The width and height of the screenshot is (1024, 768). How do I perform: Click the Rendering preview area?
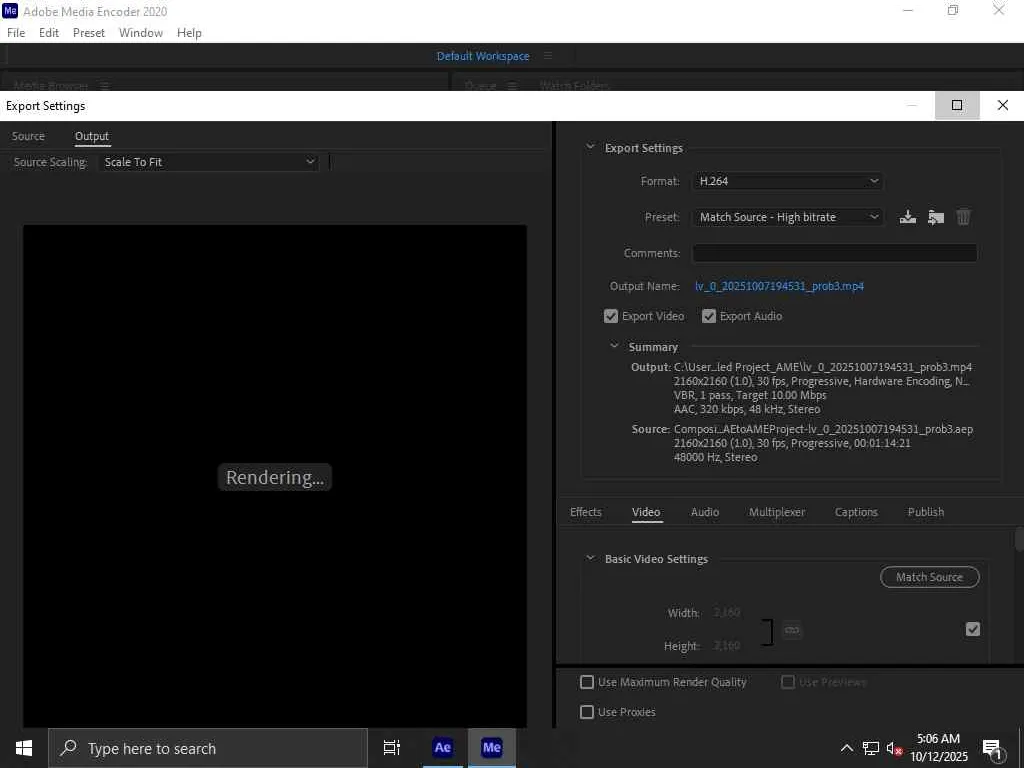click(275, 477)
